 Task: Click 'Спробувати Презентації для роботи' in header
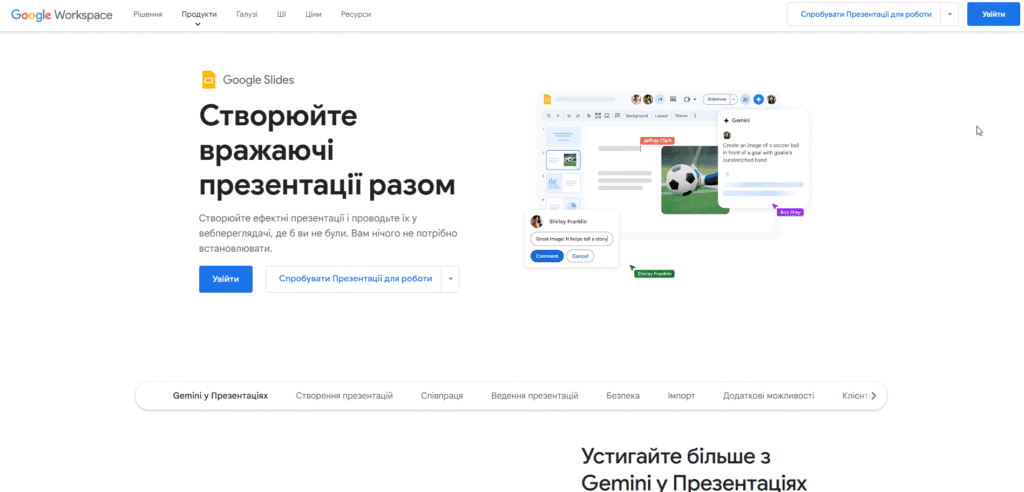[865, 15]
